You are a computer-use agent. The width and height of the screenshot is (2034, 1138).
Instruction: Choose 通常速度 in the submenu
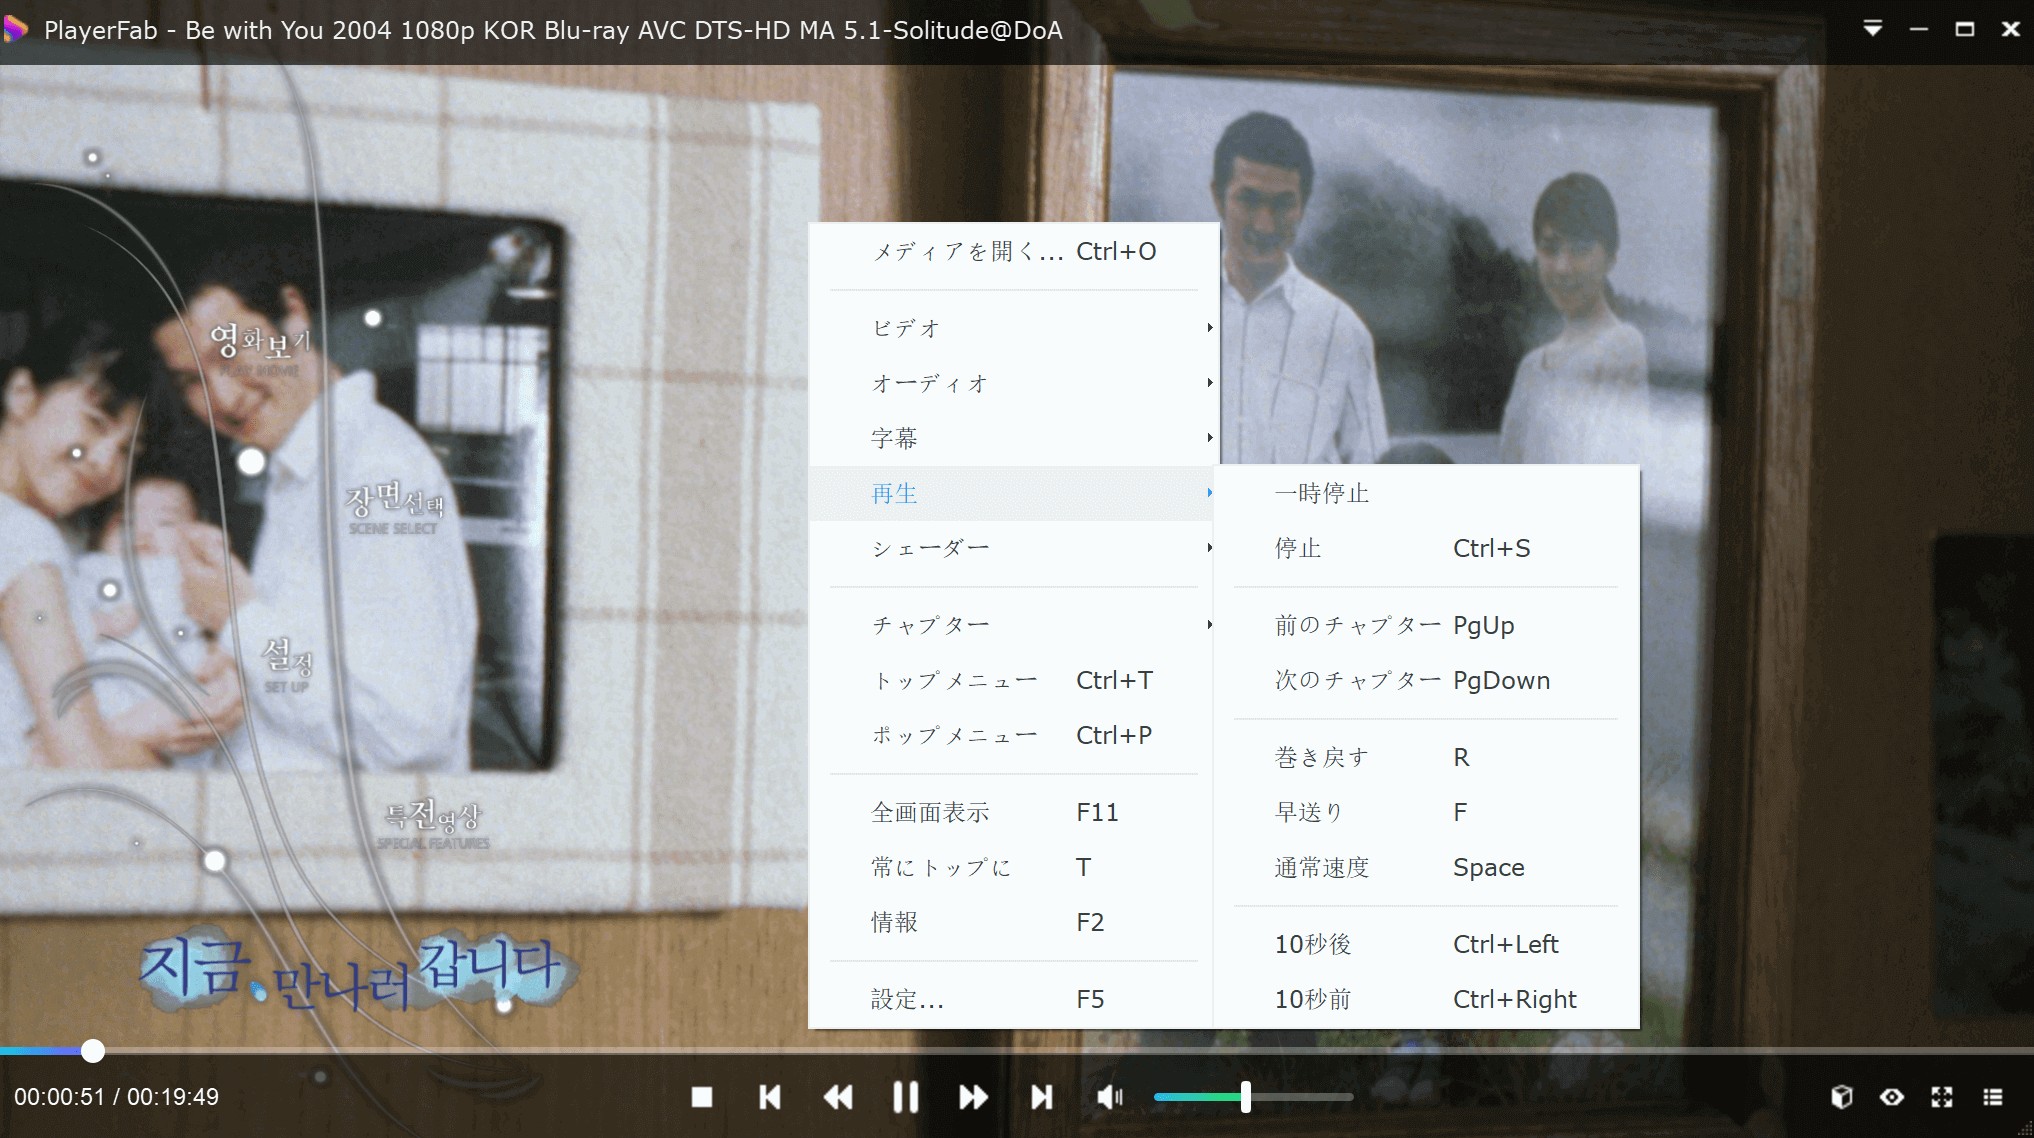(x=1427, y=867)
